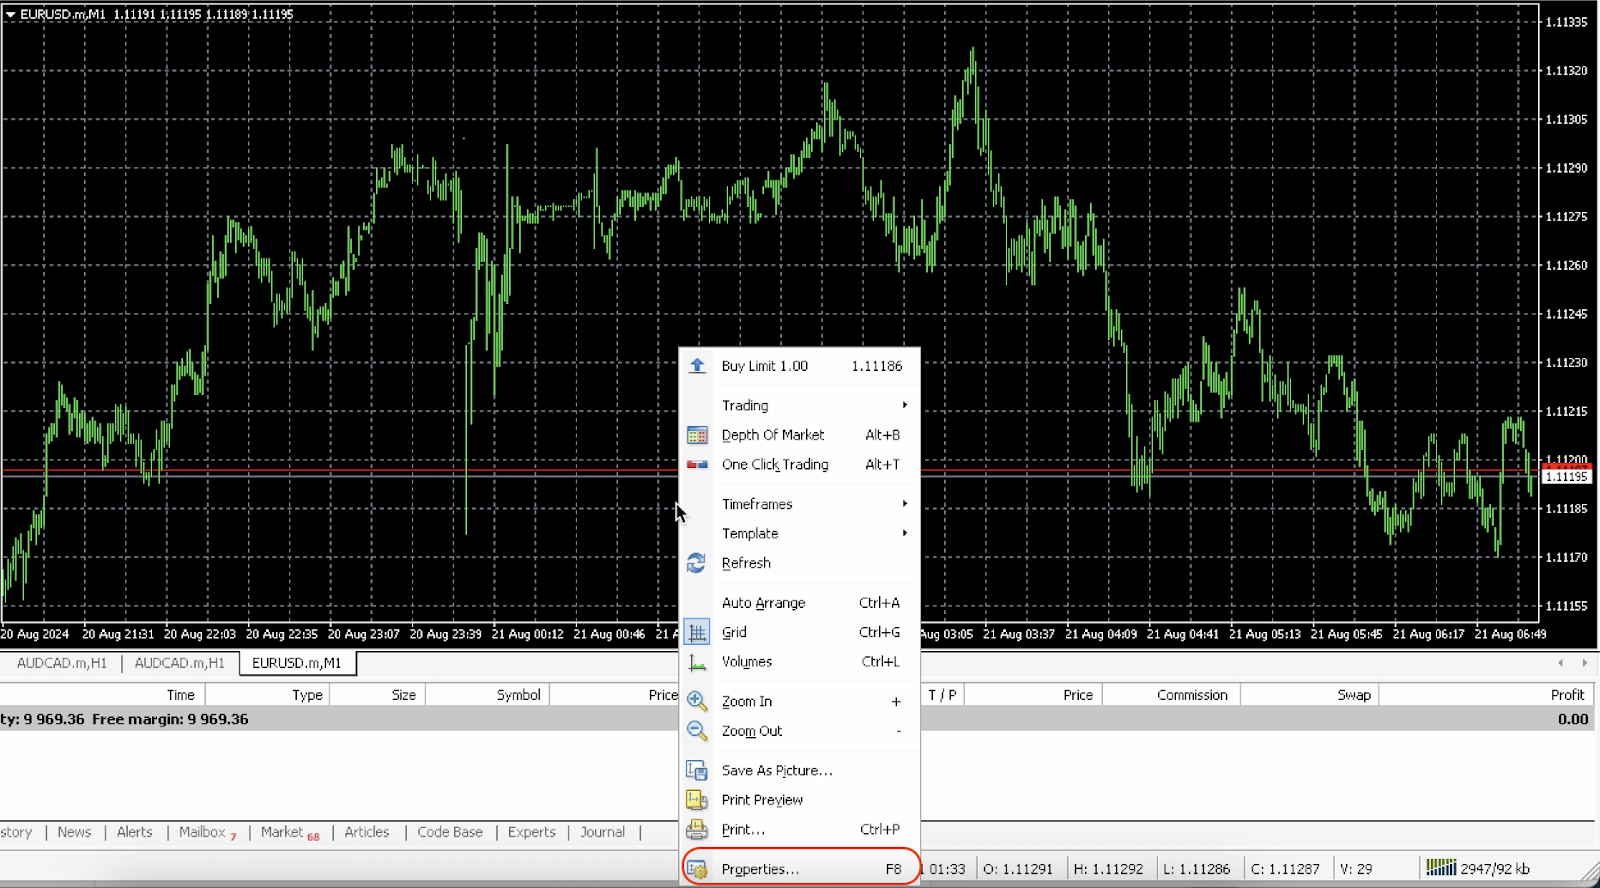This screenshot has width=1600, height=888.
Task: Toggle the Grid icon in context menu
Action: [697, 632]
